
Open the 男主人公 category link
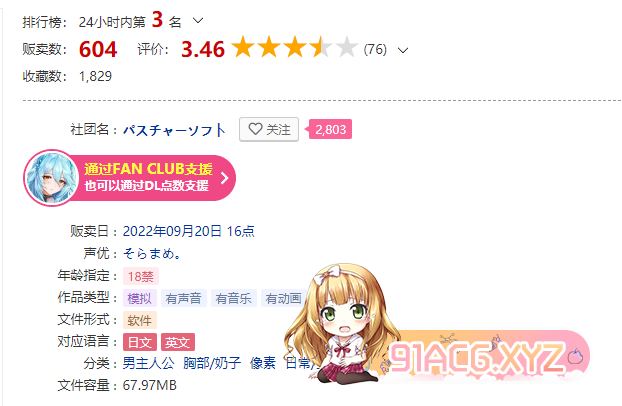click(x=148, y=363)
